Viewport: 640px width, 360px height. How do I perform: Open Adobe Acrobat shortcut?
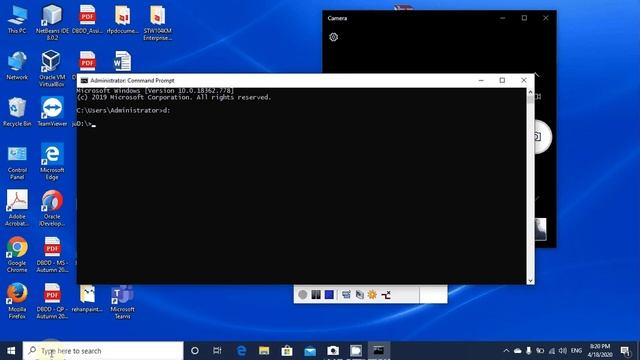coord(17,208)
